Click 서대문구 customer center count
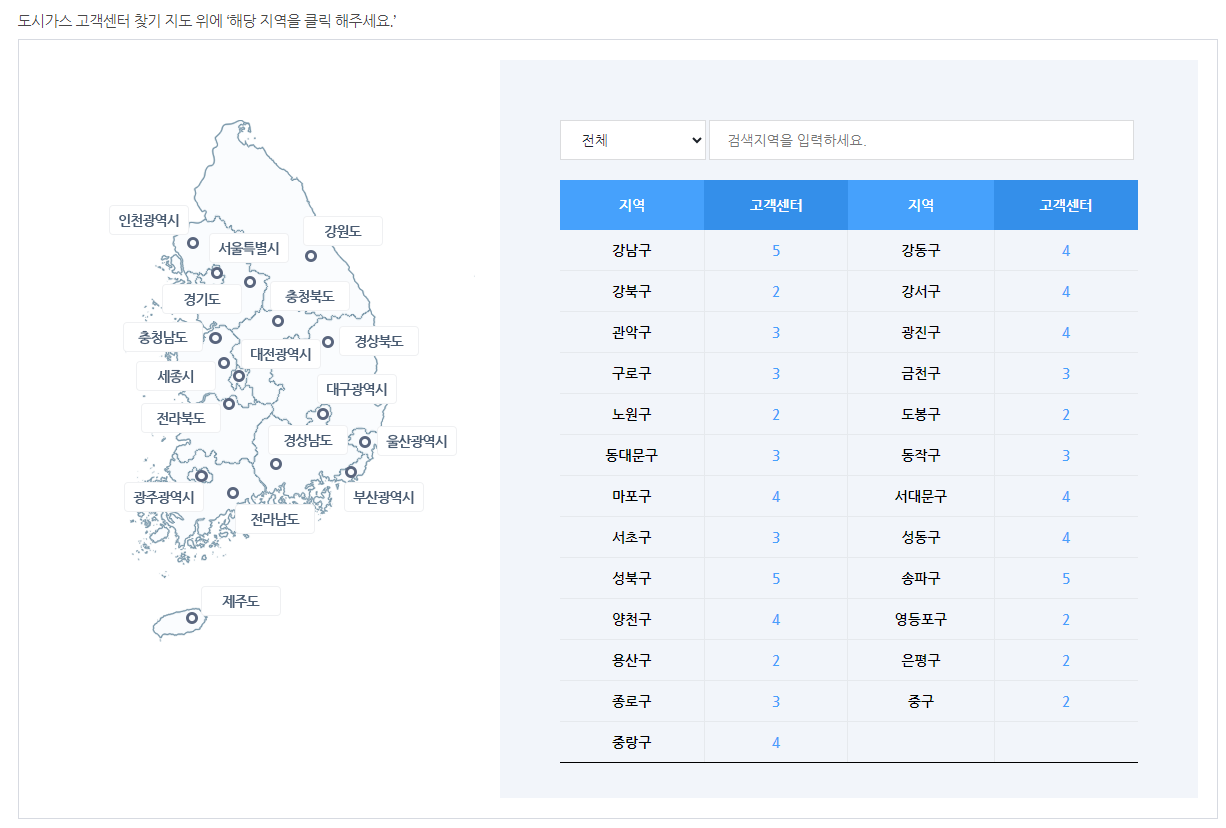 (1066, 496)
